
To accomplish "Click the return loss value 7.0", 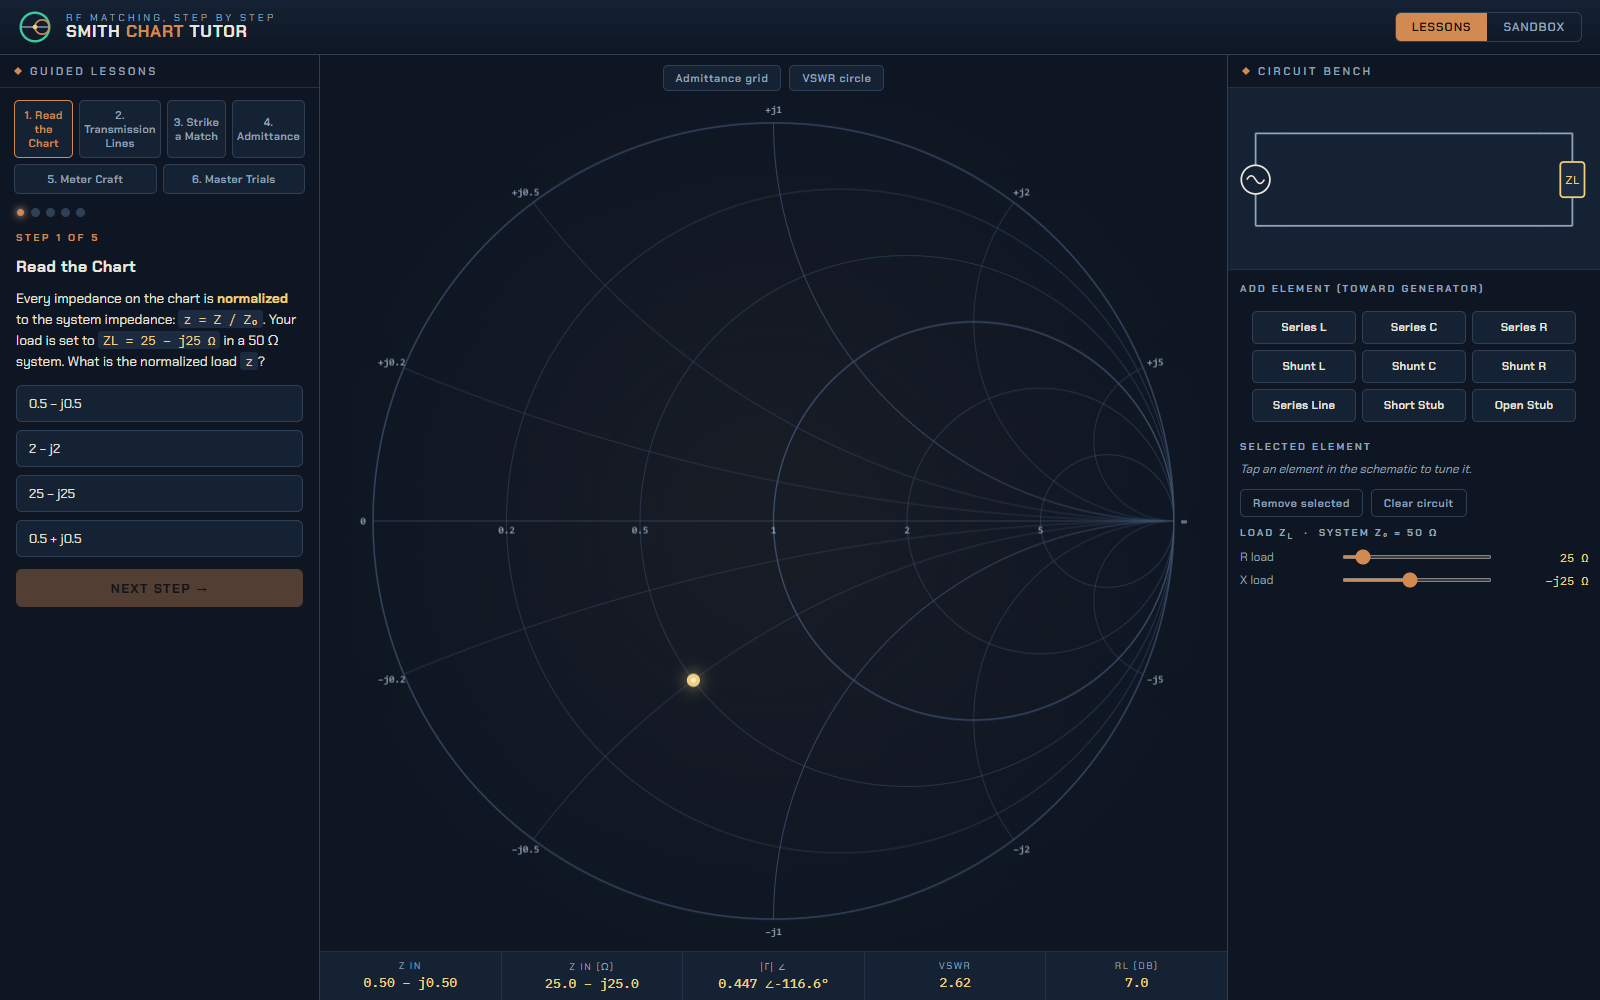I will [1136, 983].
